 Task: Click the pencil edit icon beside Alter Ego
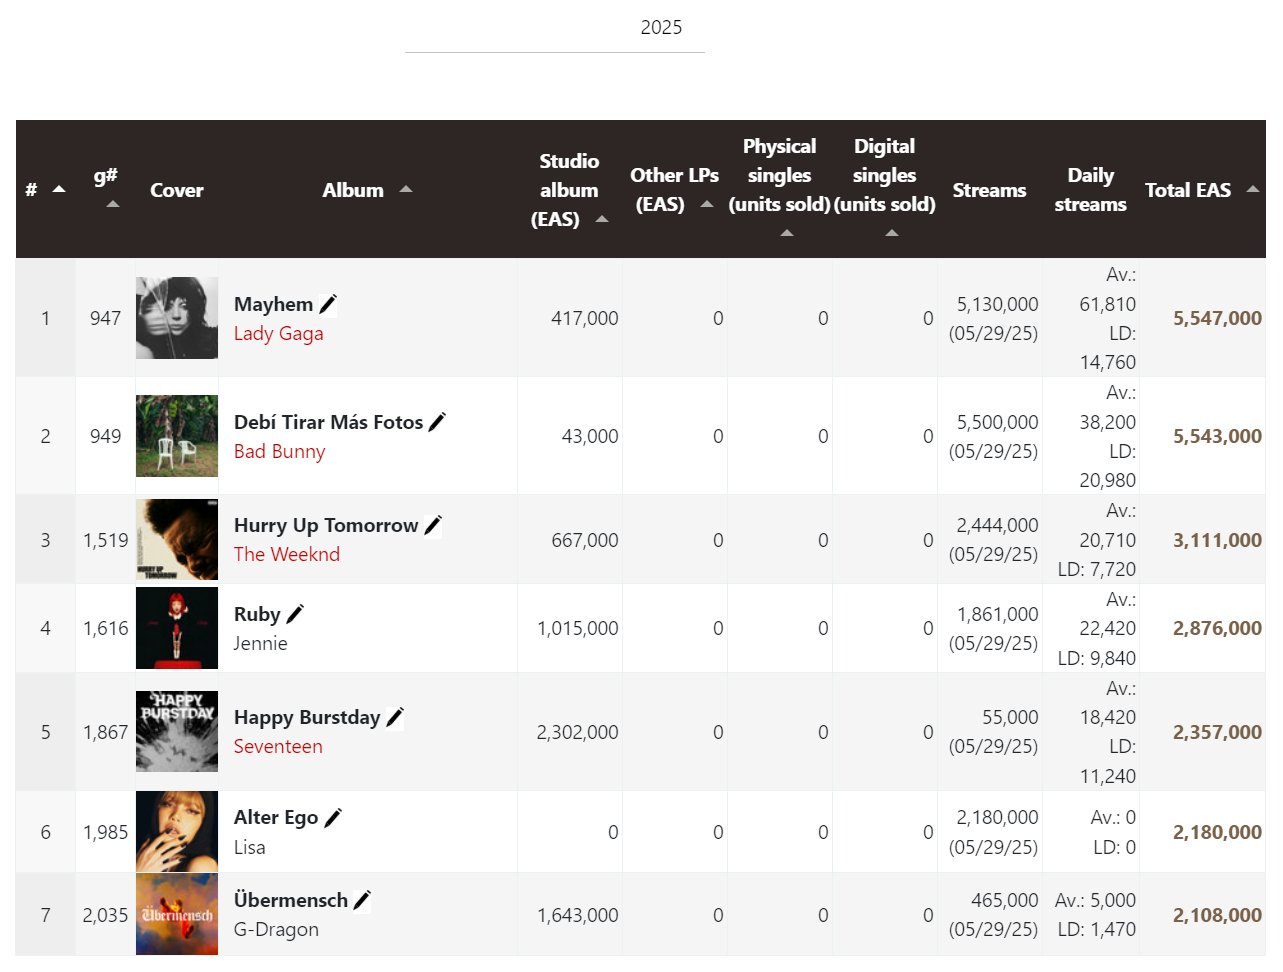(x=333, y=817)
